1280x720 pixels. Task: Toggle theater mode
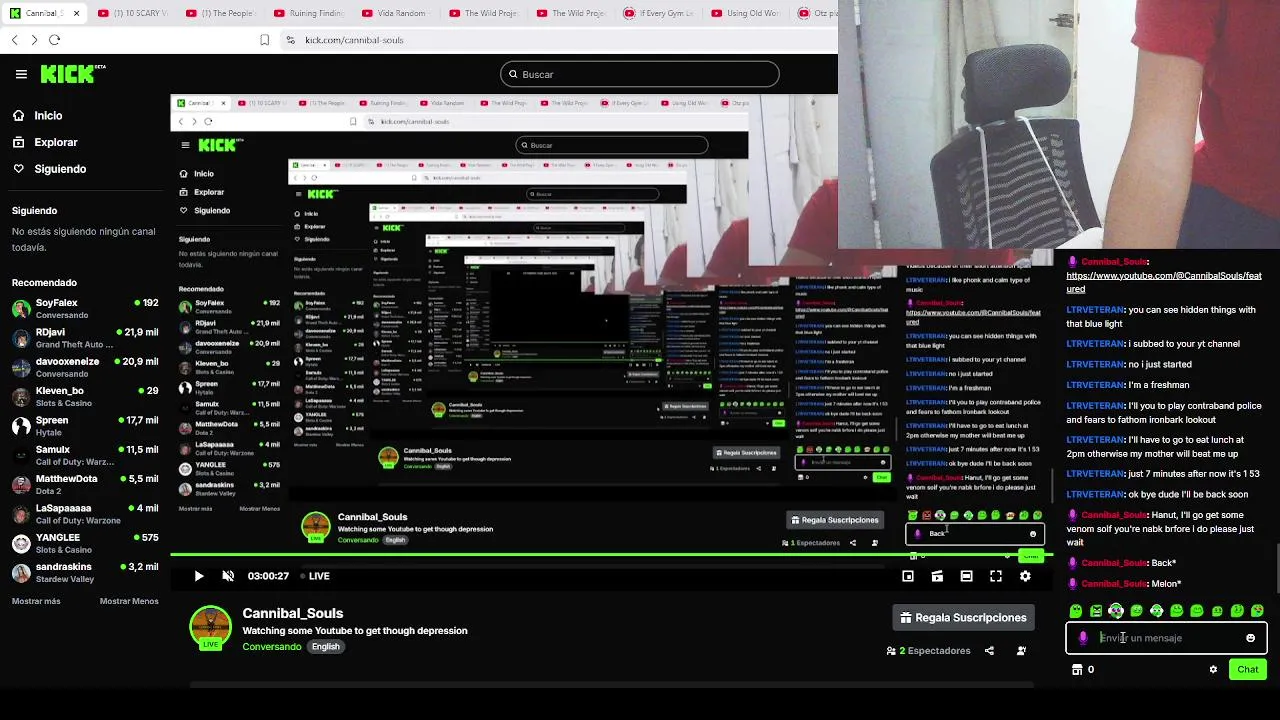pos(966,576)
